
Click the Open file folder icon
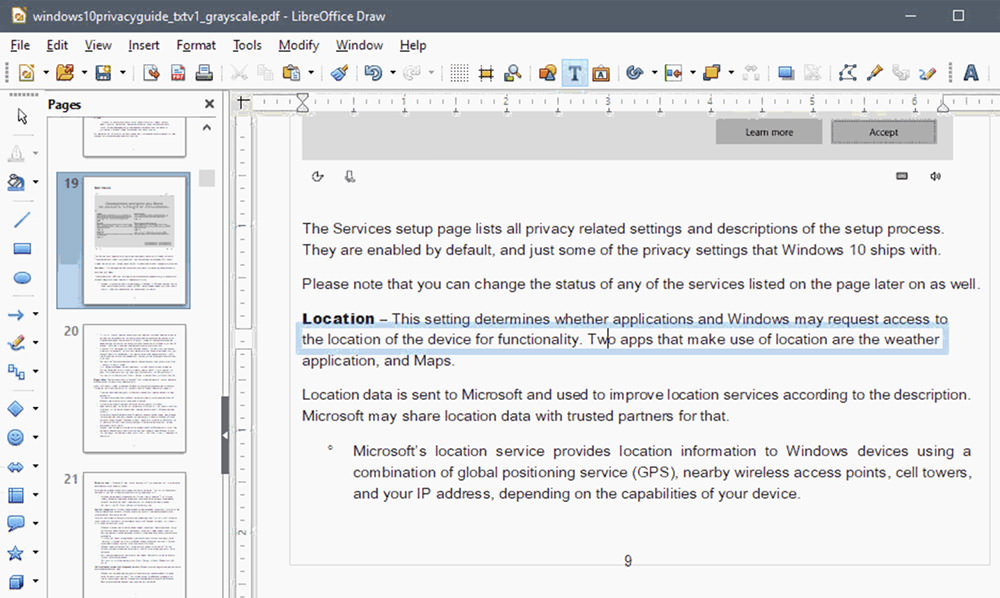point(64,73)
